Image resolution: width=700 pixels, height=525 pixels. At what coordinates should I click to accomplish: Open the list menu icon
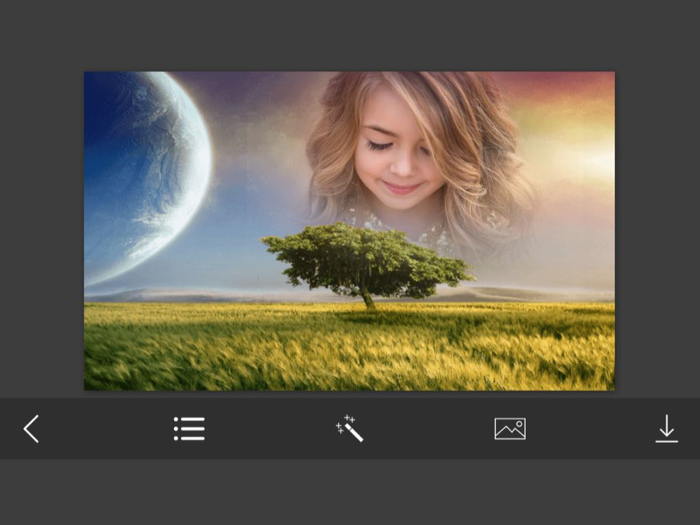189,429
